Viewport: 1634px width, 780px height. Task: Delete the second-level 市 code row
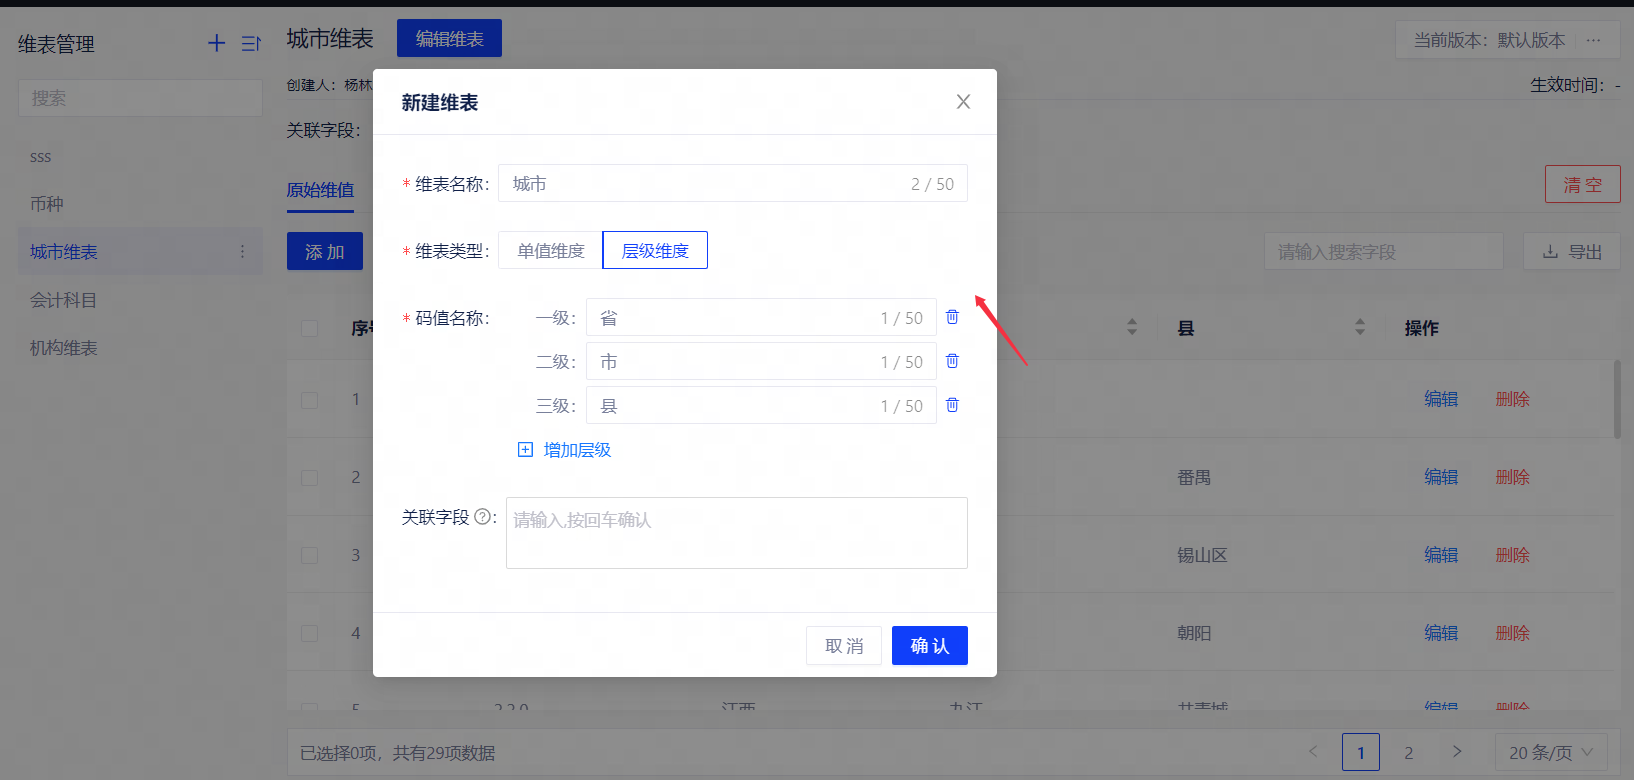(x=952, y=361)
